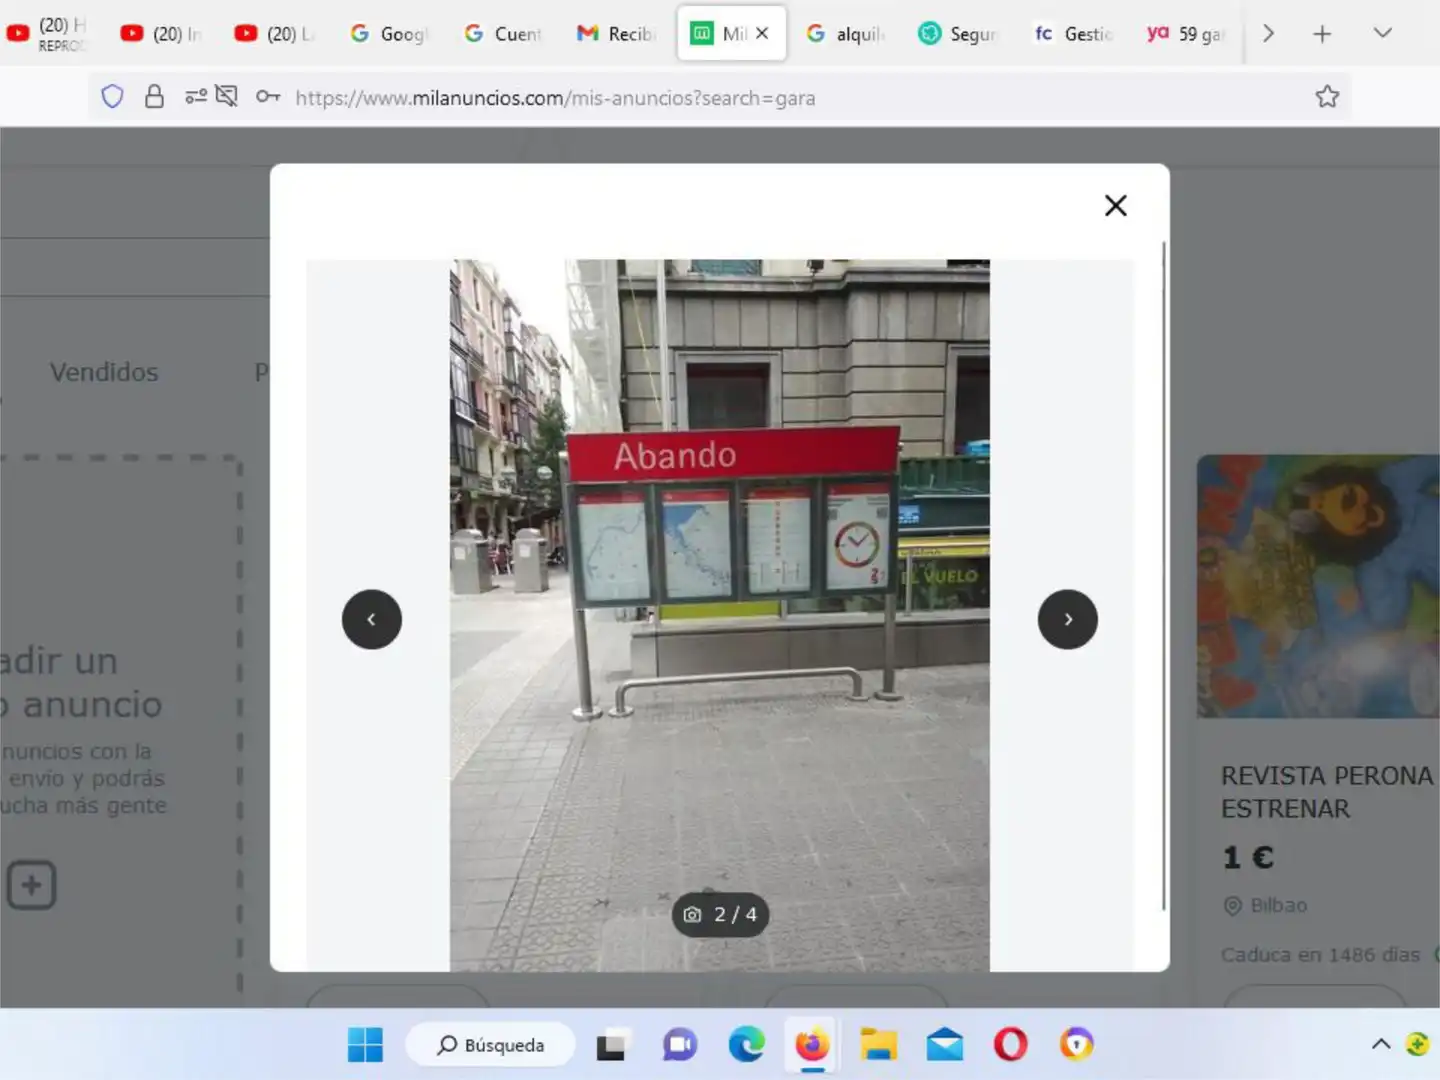Screen dimensions: 1440x1080
Task: Close the photo gallery modal
Action: (1115, 205)
